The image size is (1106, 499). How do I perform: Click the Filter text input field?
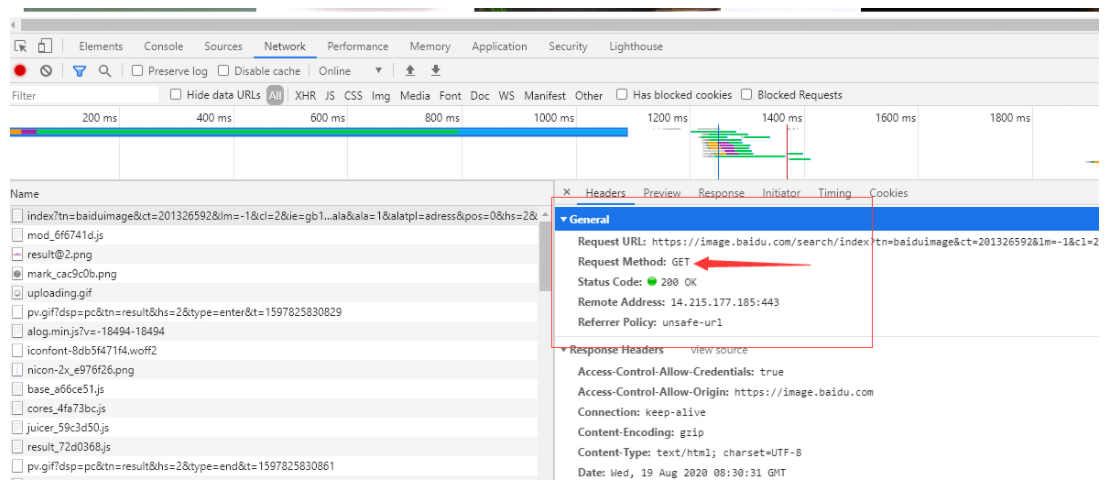84,96
